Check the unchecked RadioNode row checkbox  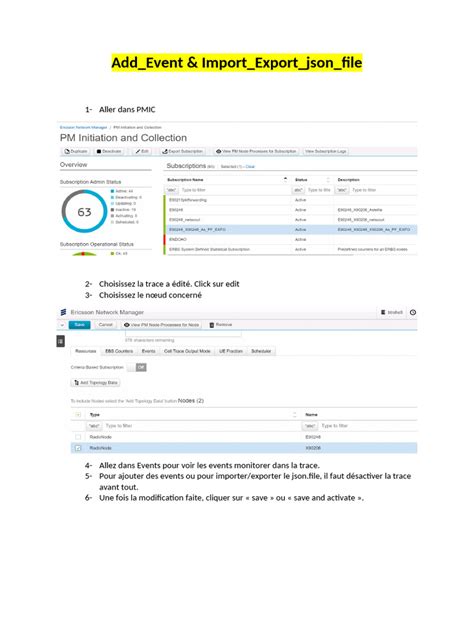(x=78, y=437)
